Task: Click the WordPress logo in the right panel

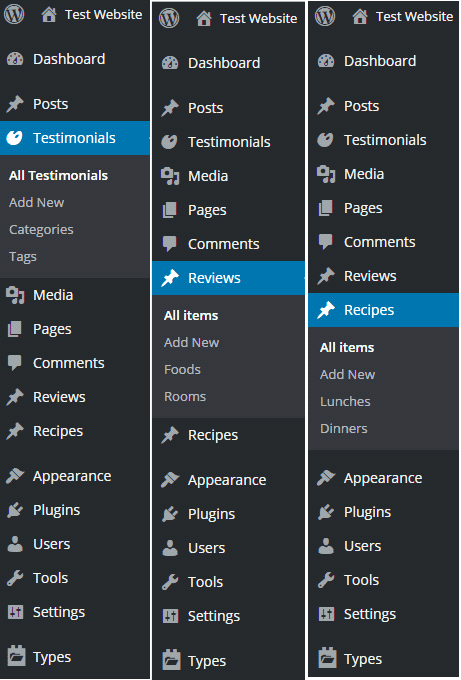Action: (x=325, y=16)
